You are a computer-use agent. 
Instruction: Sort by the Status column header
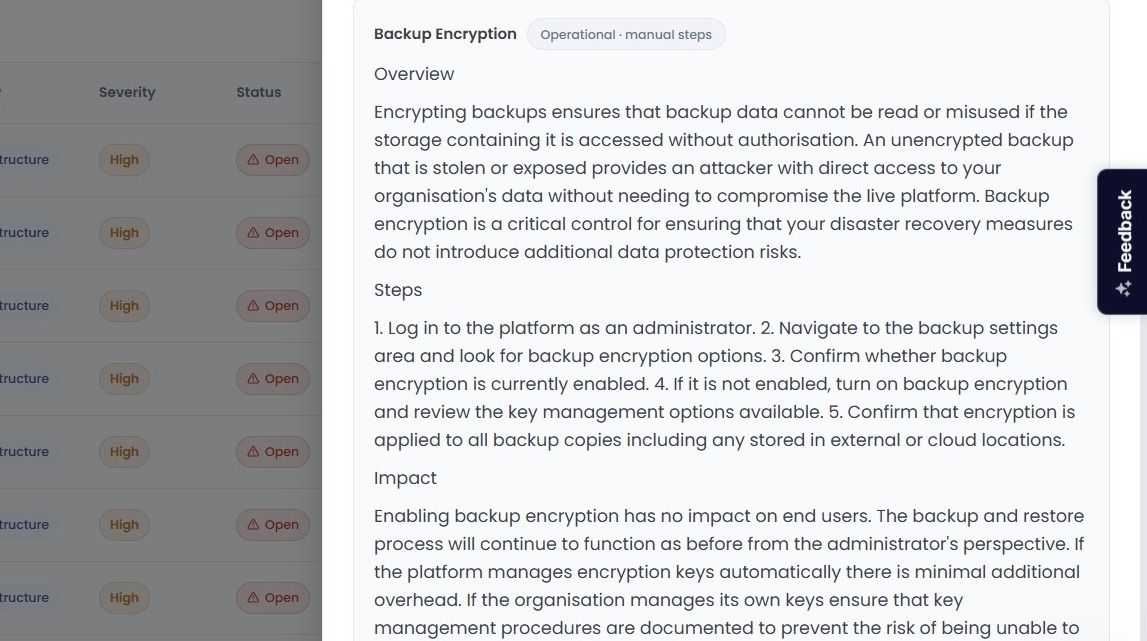pyautogui.click(x=258, y=92)
